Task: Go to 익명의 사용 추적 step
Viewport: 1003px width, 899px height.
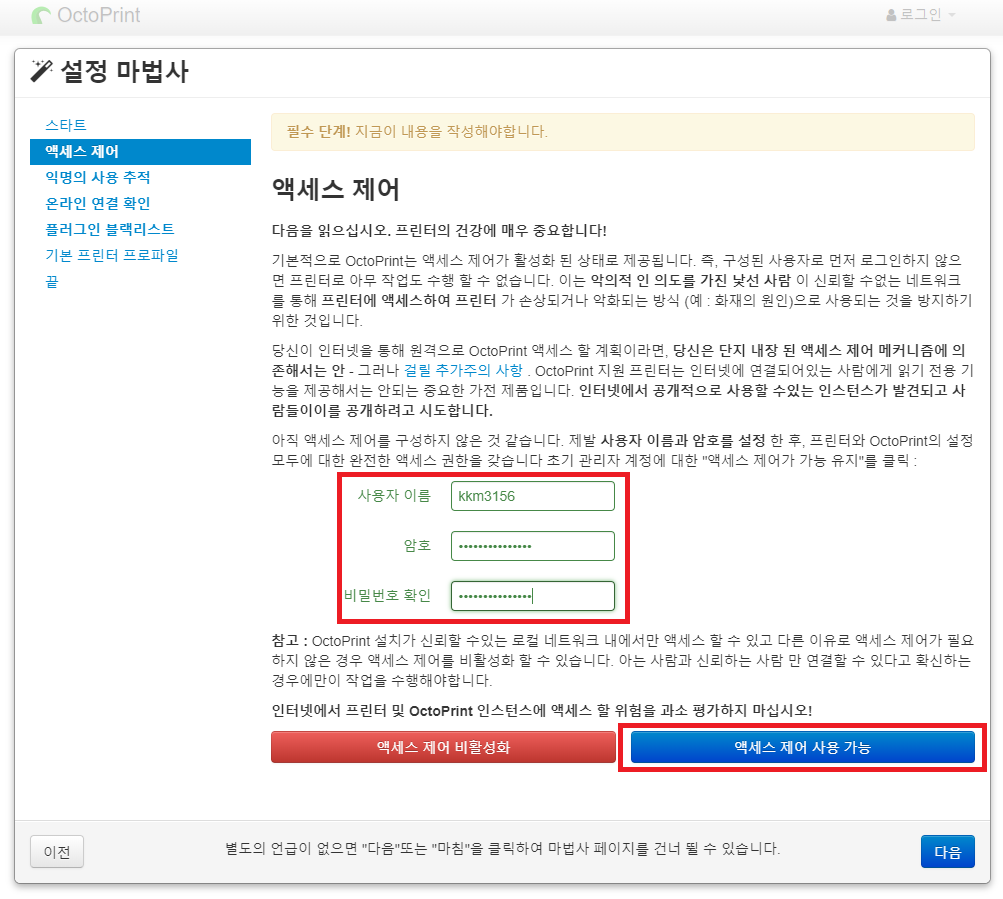Action: click(x=98, y=177)
